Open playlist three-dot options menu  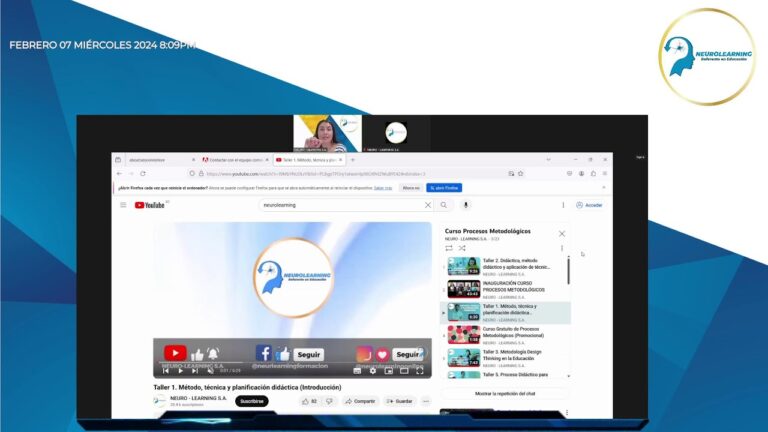tap(562, 248)
